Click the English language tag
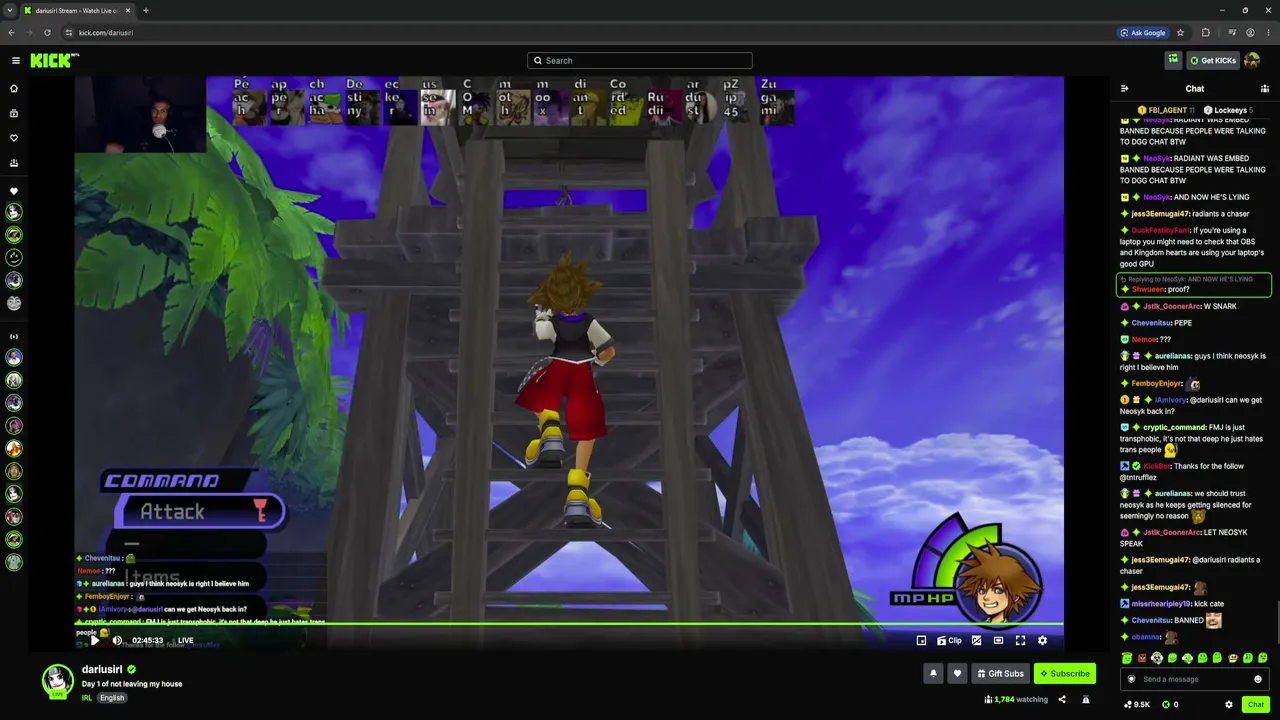 point(112,698)
